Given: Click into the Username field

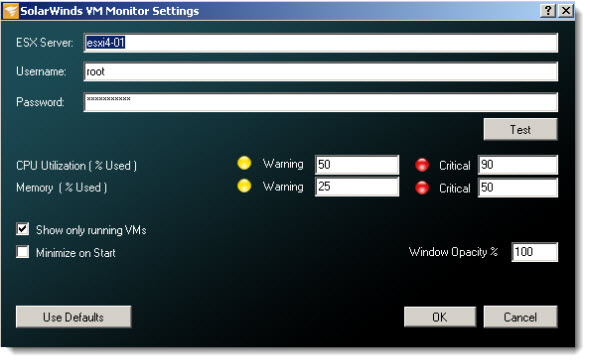Looking at the screenshot, I should 321,71.
